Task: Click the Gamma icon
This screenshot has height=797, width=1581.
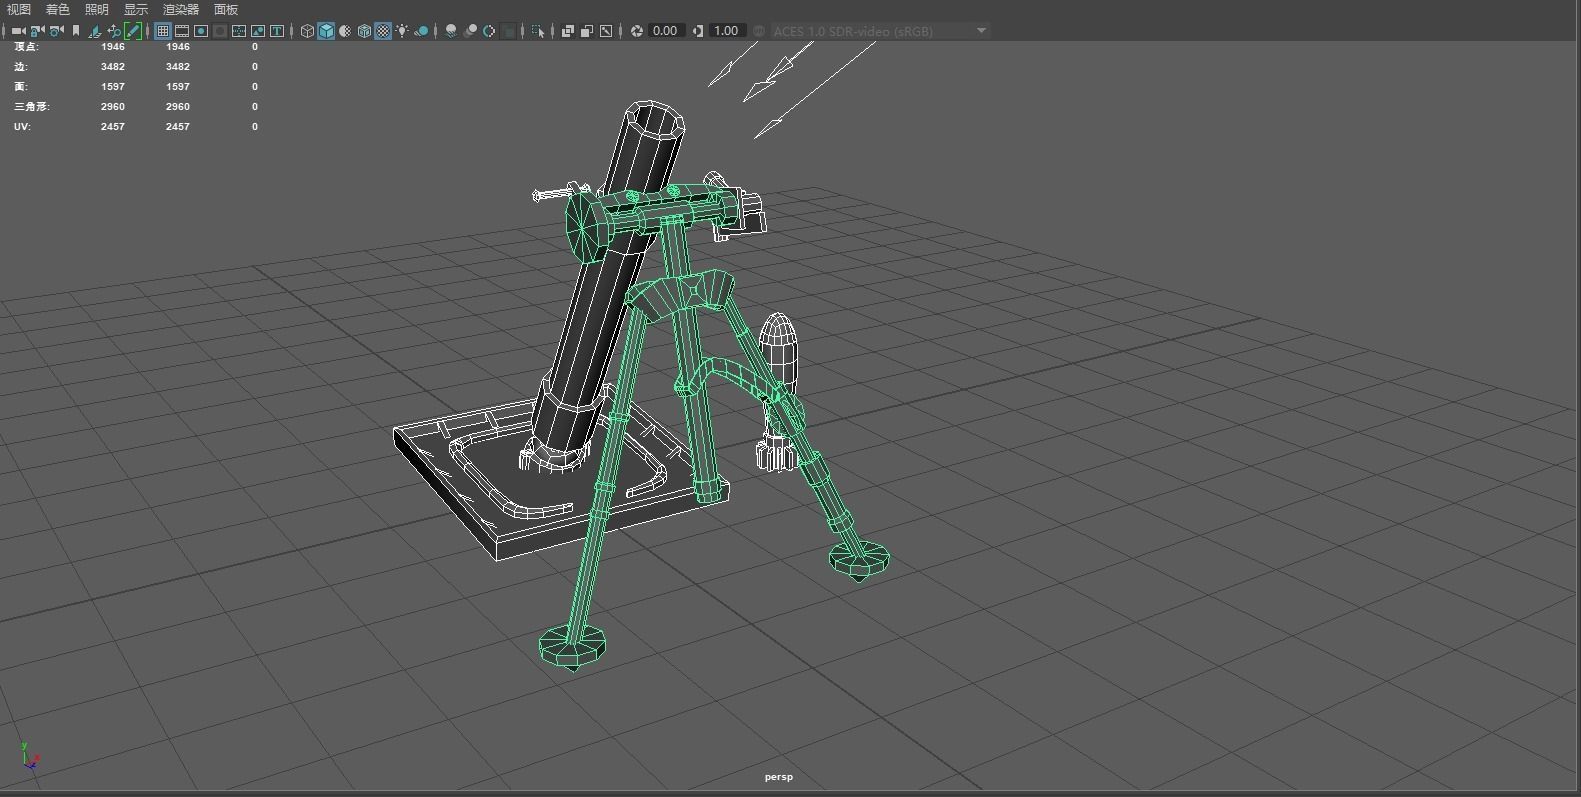Action: [698, 31]
